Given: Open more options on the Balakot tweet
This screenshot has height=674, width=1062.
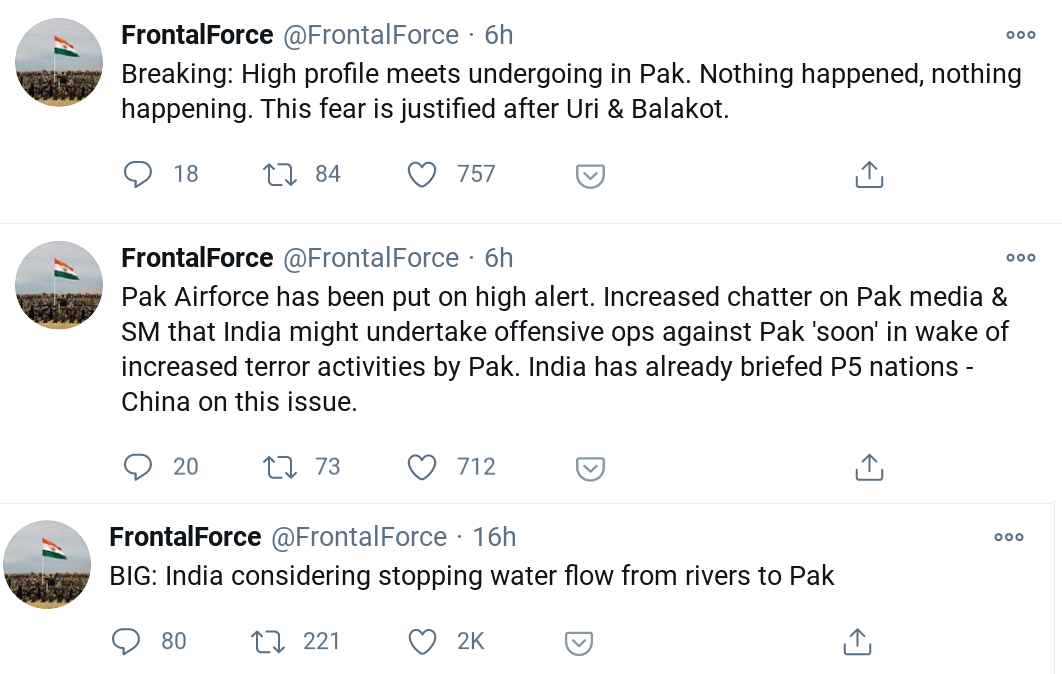Looking at the screenshot, I should pyautogui.click(x=1020, y=35).
